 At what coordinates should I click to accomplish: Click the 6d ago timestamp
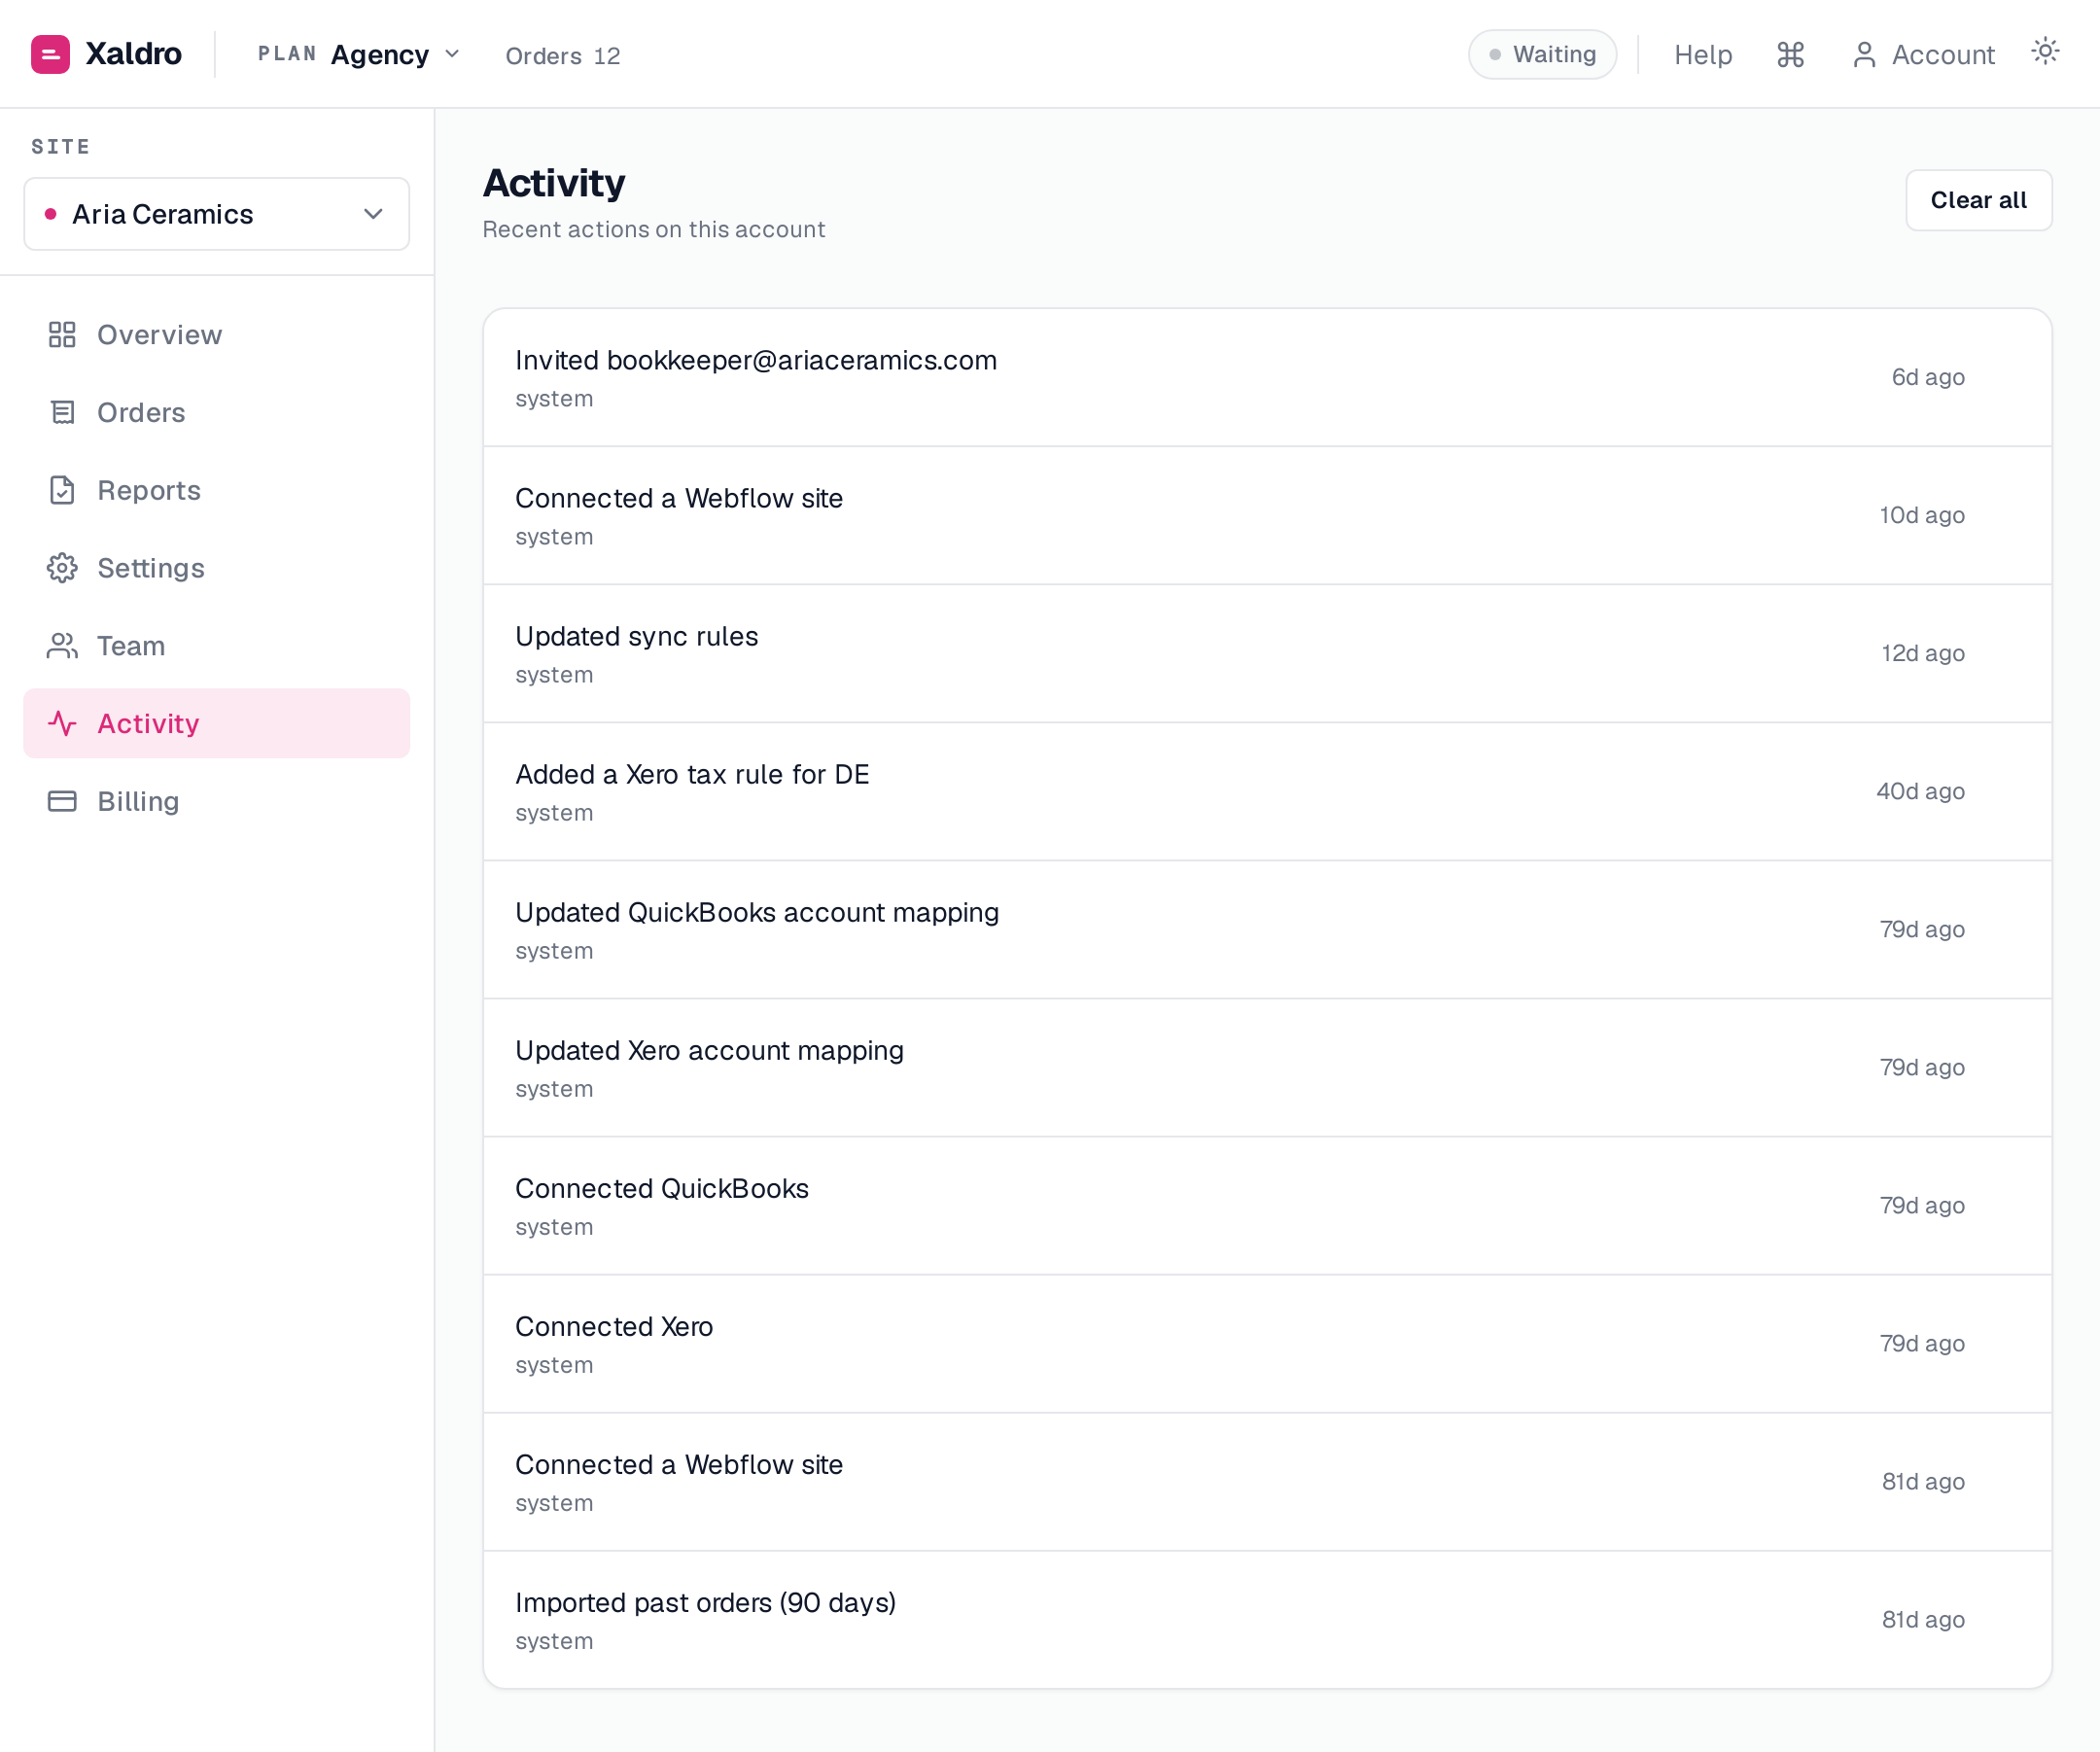(x=1927, y=377)
